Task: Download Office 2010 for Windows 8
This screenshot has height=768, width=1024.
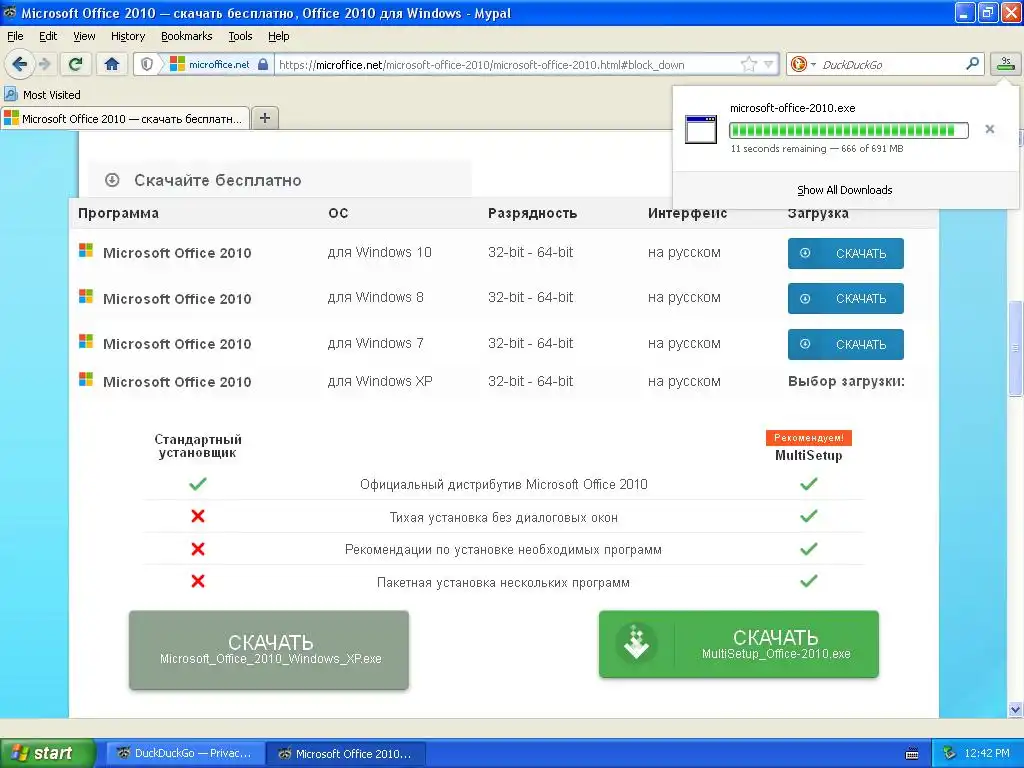Action: tap(845, 298)
